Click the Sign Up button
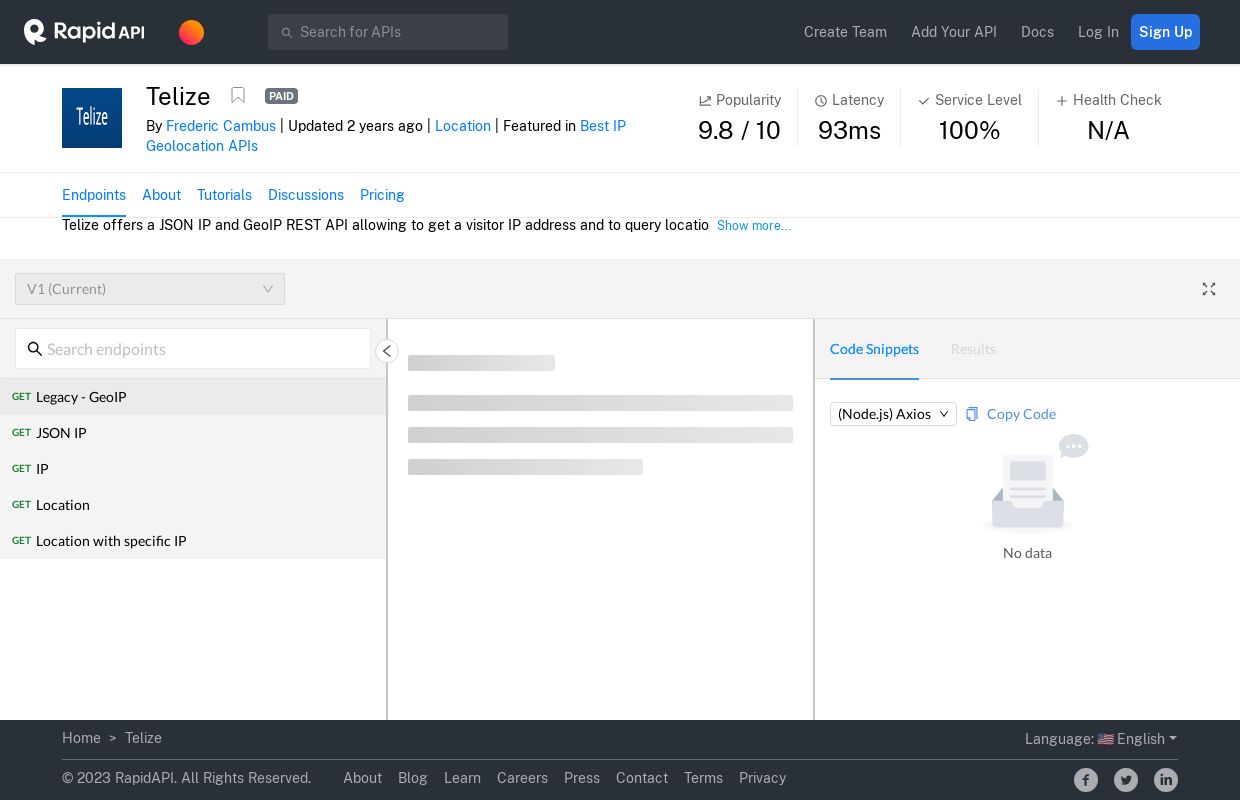1240x800 pixels. tap(1165, 32)
